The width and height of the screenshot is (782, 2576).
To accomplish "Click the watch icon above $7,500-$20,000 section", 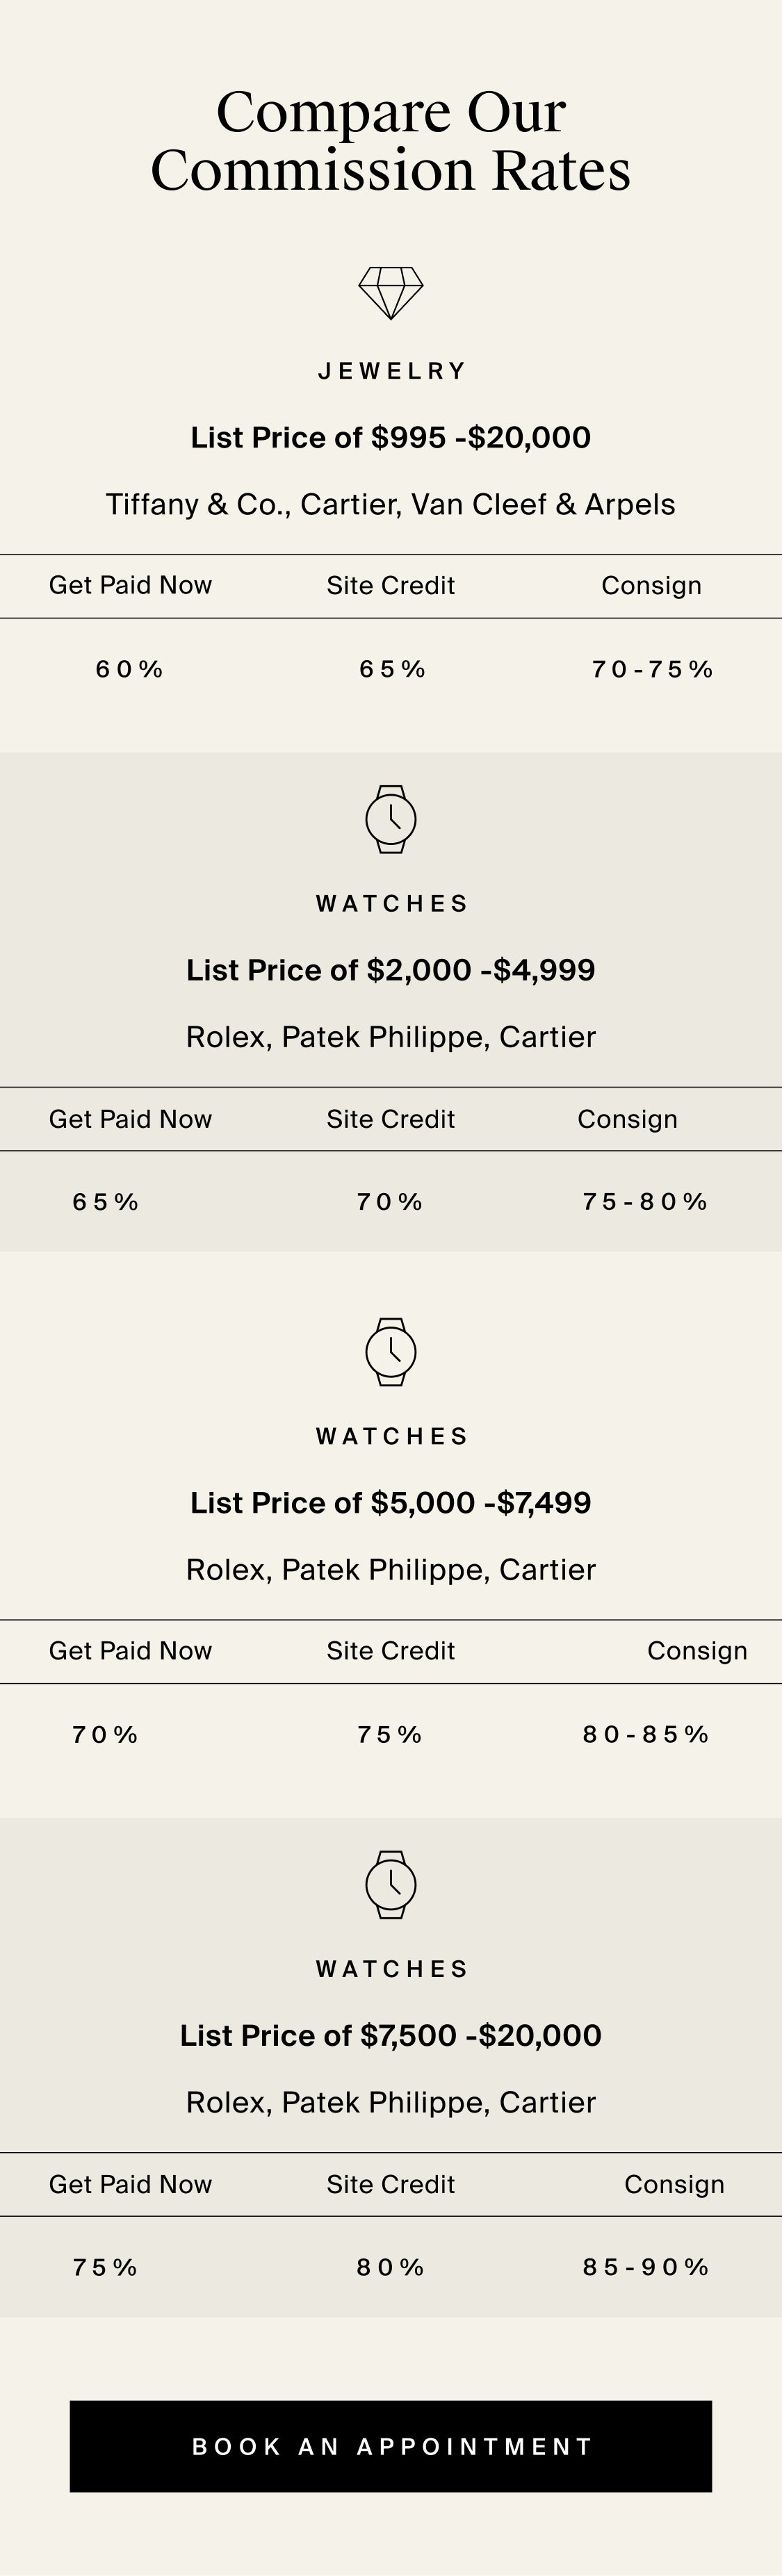I will pyautogui.click(x=391, y=1885).
